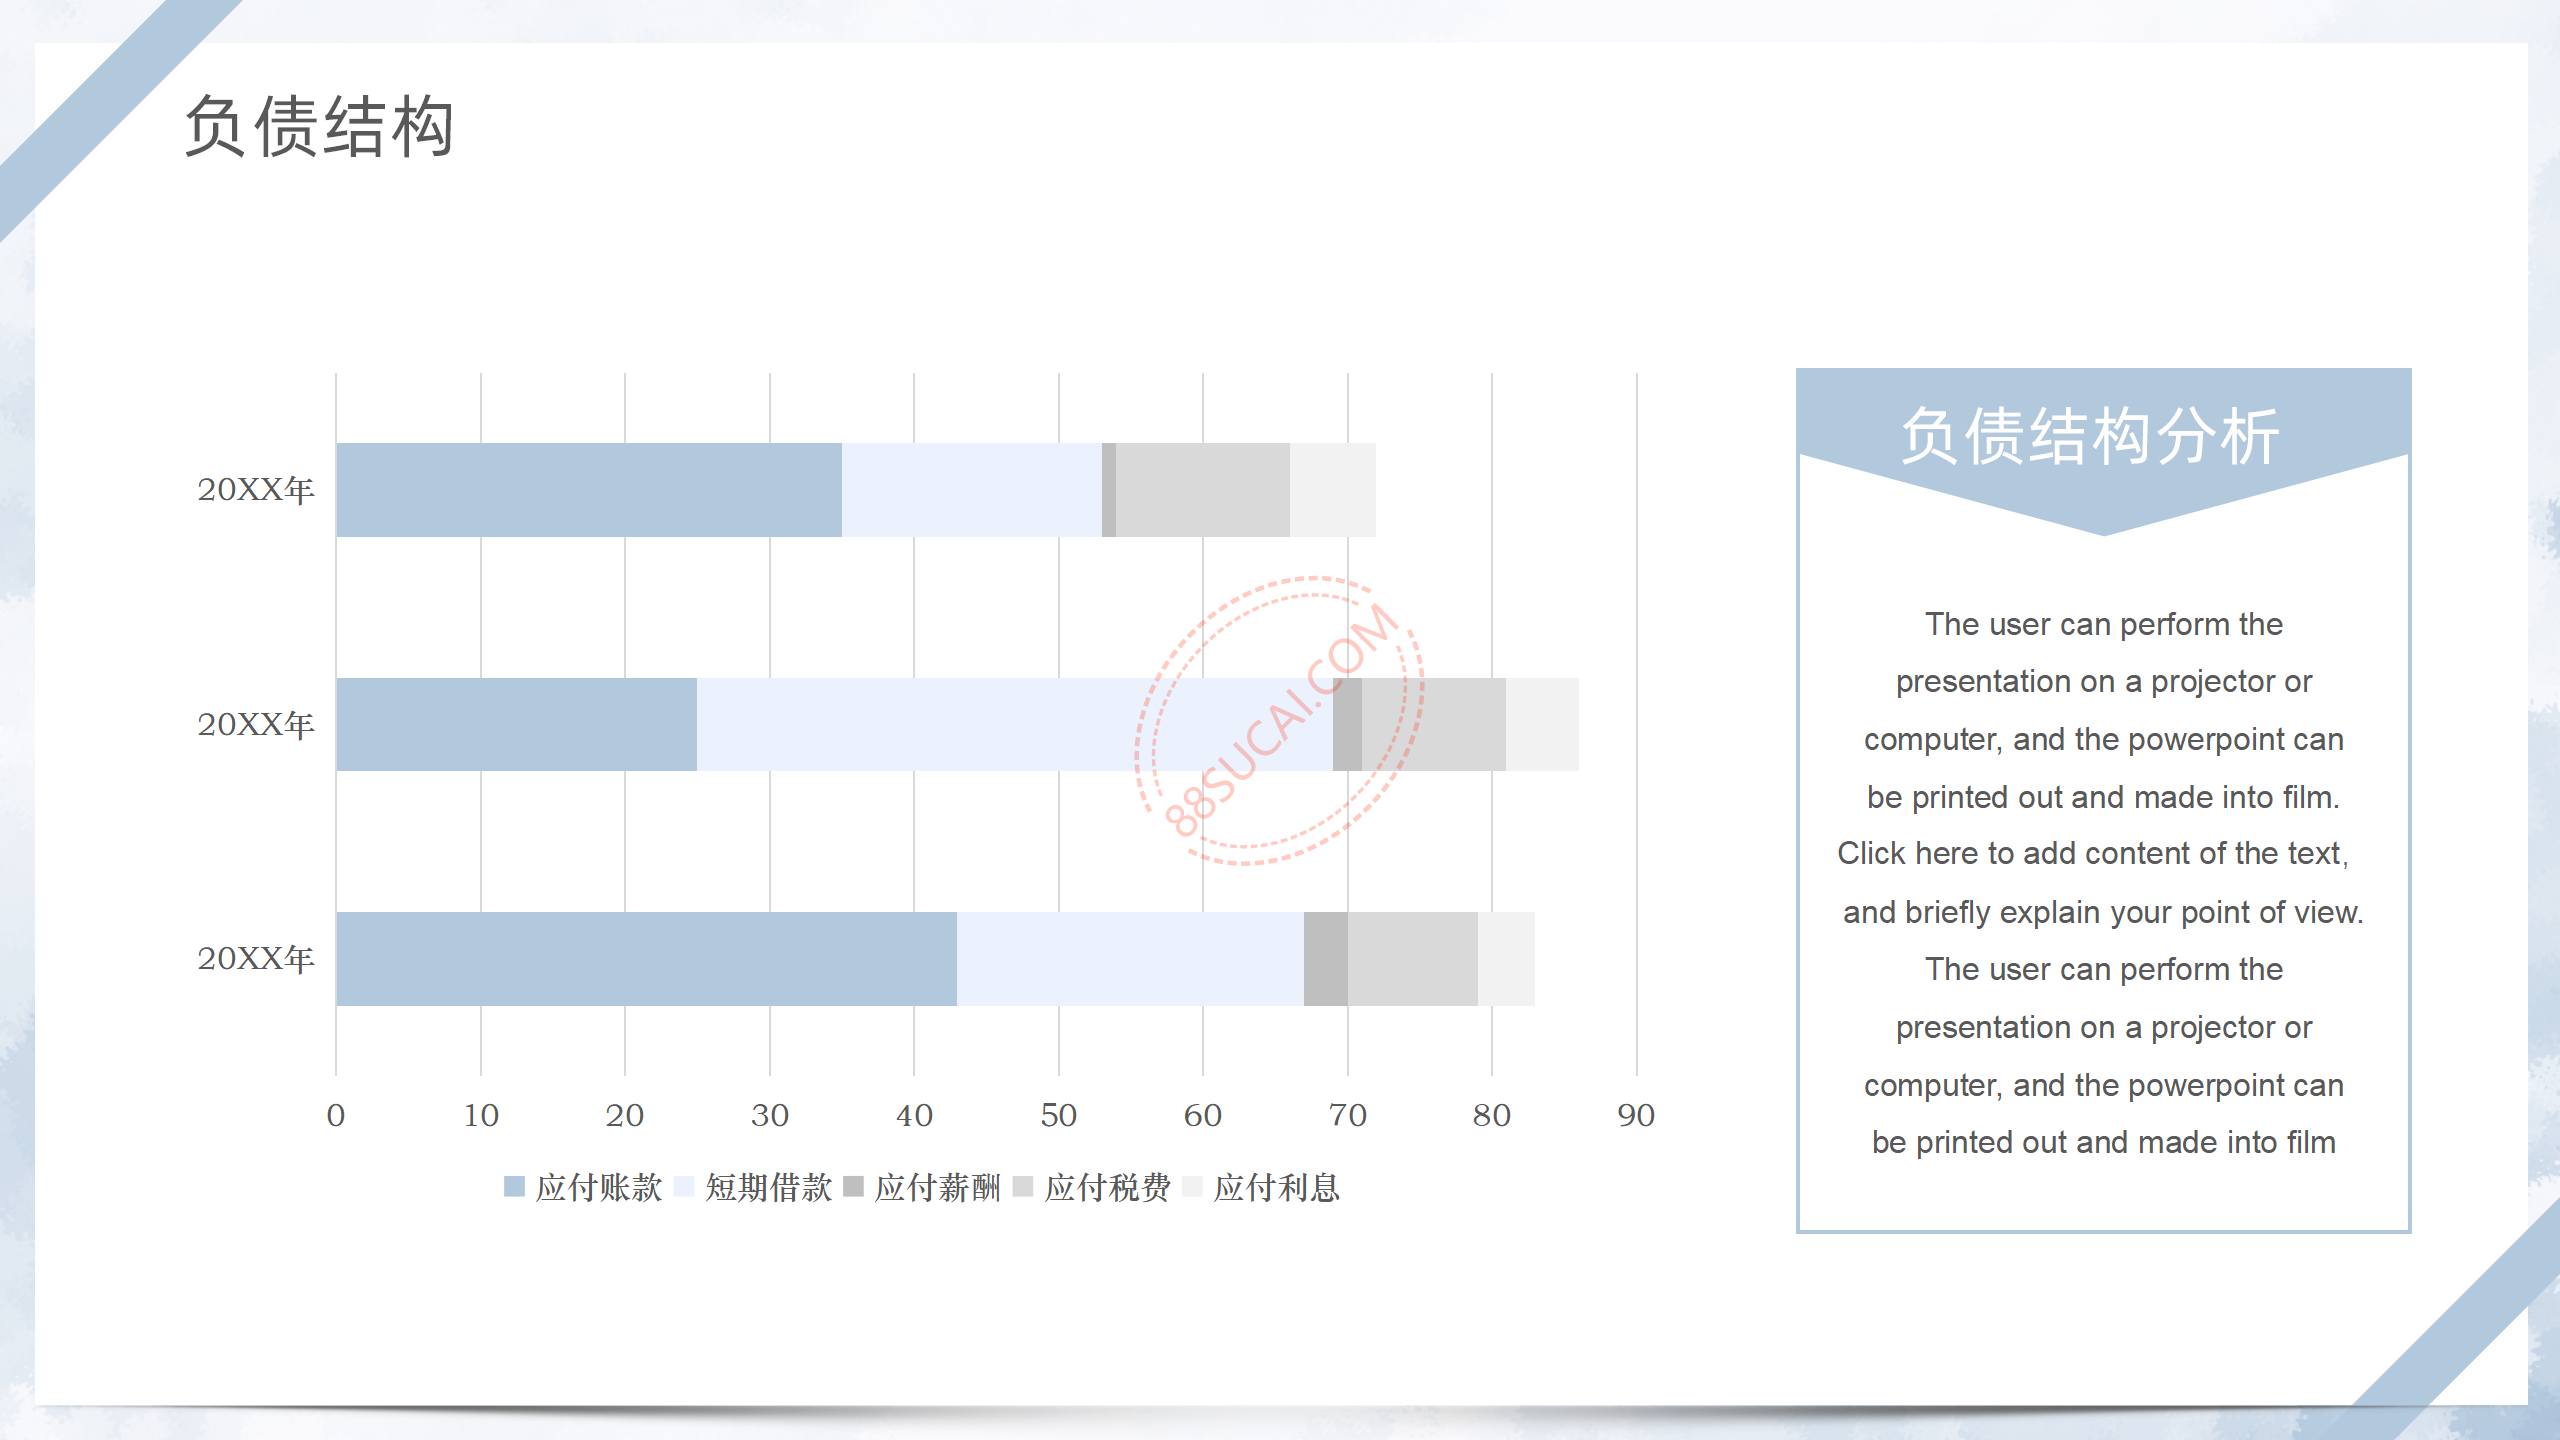Click the axis value 20

[625, 1115]
